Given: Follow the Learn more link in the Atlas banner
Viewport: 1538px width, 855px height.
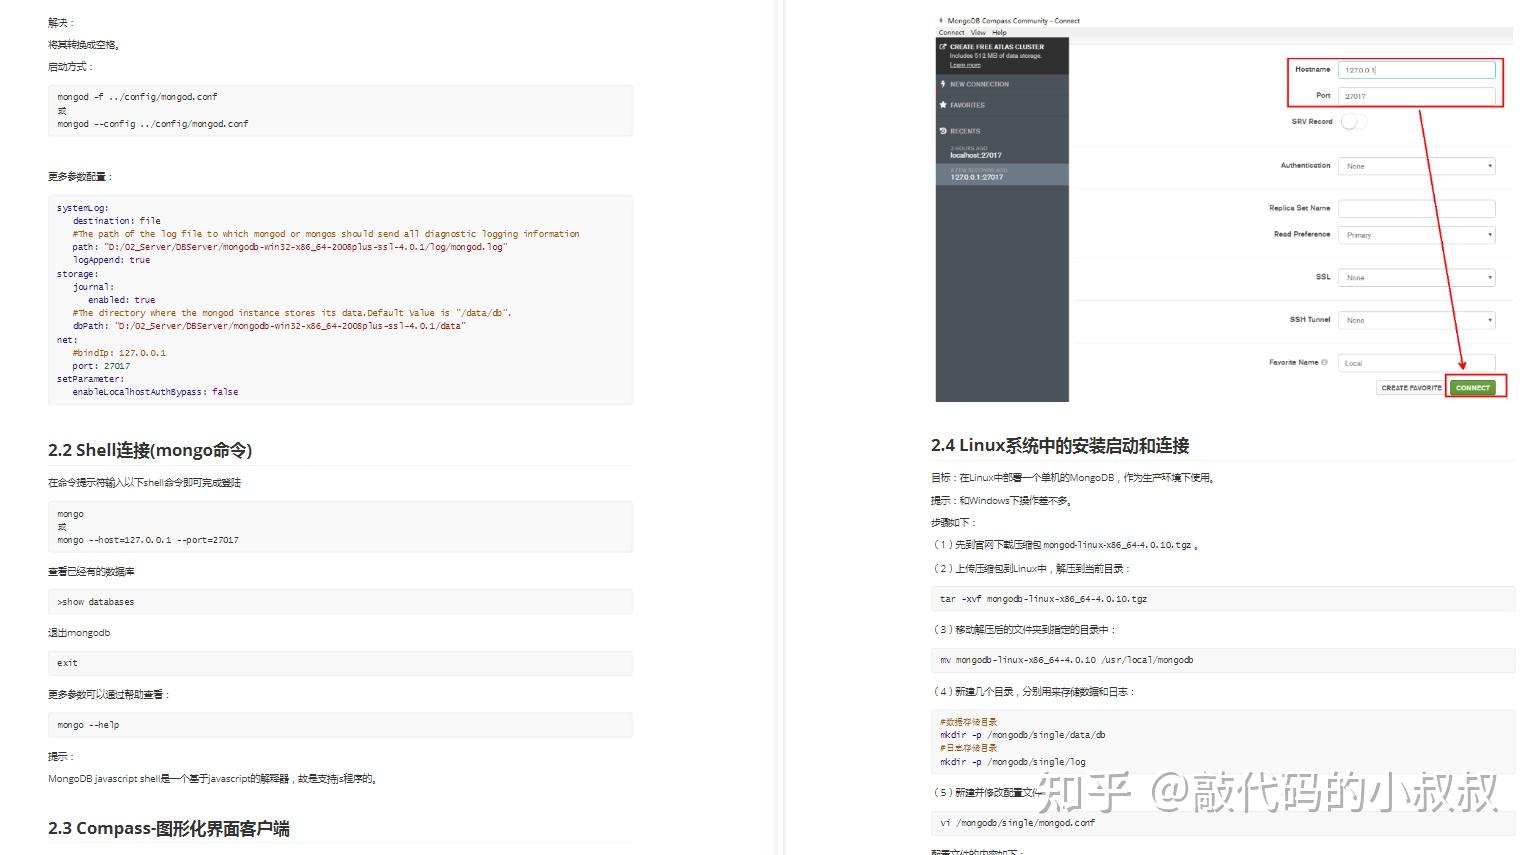Looking at the screenshot, I should click(964, 65).
